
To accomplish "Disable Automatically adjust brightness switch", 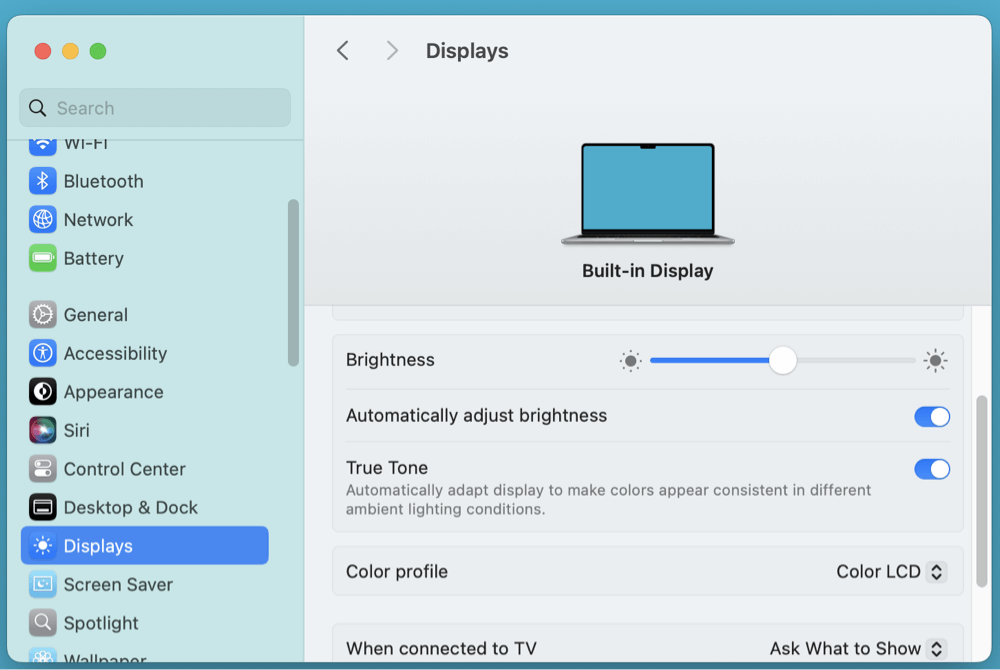I will (932, 416).
